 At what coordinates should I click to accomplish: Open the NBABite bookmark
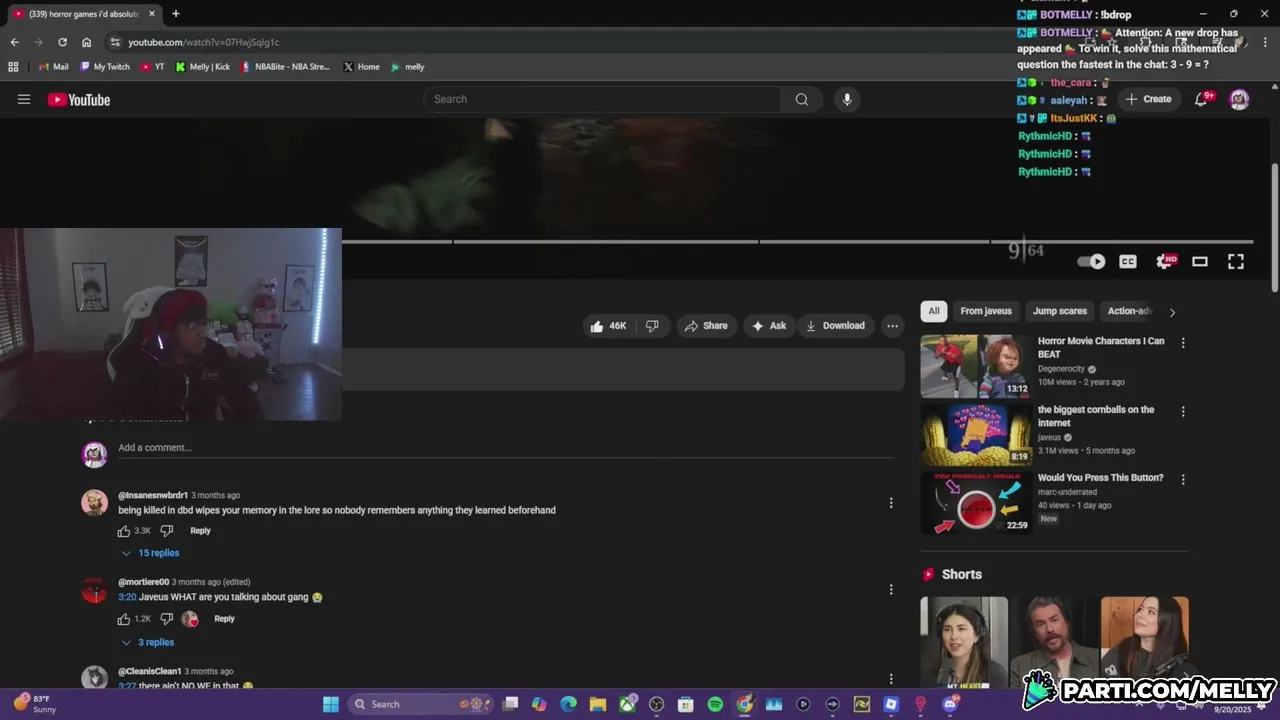[285, 67]
